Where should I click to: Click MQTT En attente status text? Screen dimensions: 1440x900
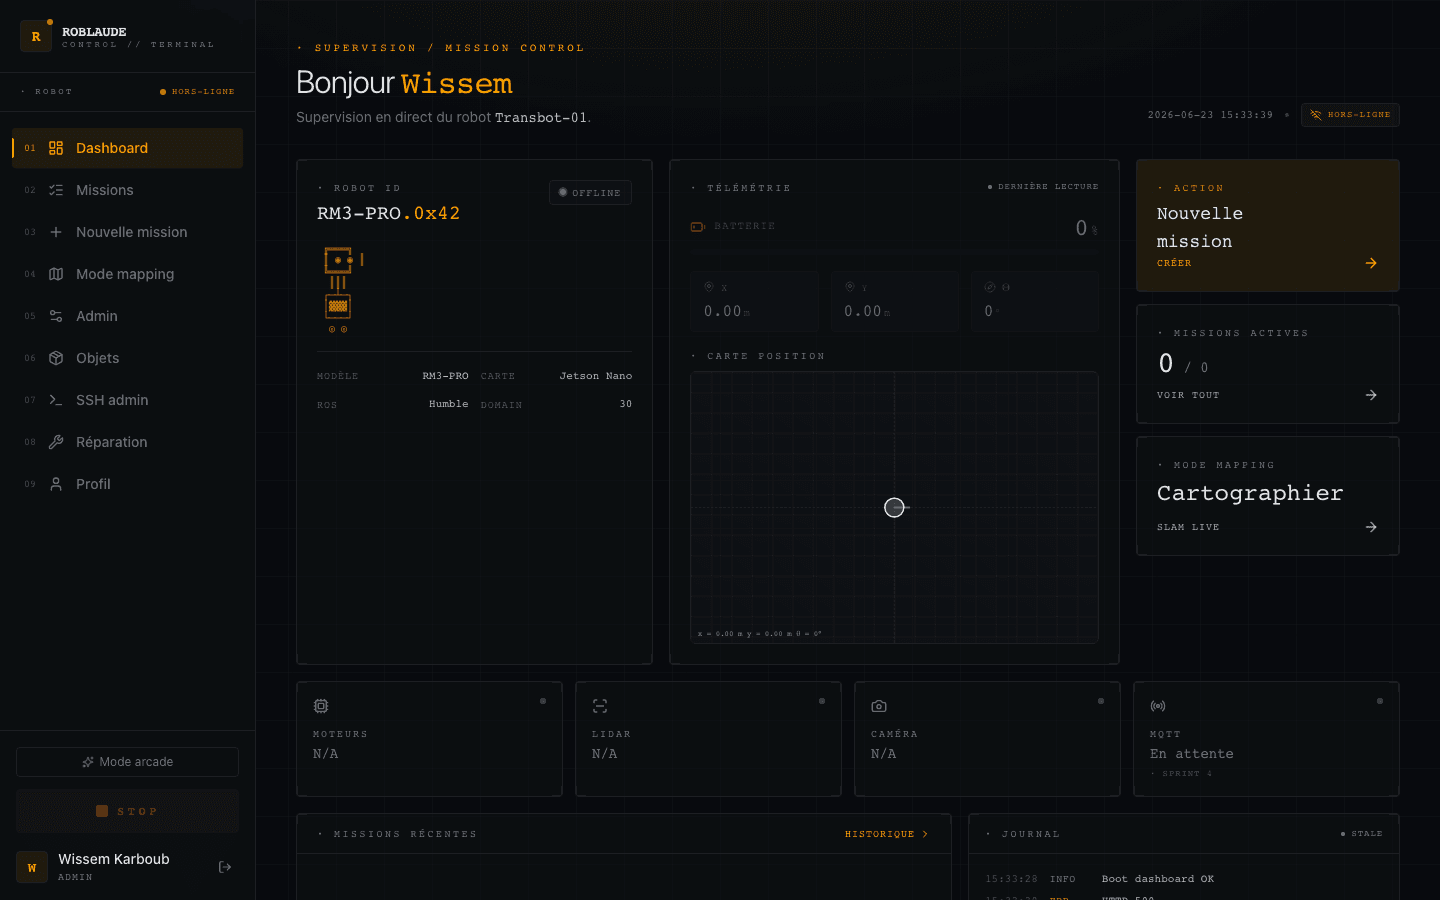pyautogui.click(x=1192, y=754)
